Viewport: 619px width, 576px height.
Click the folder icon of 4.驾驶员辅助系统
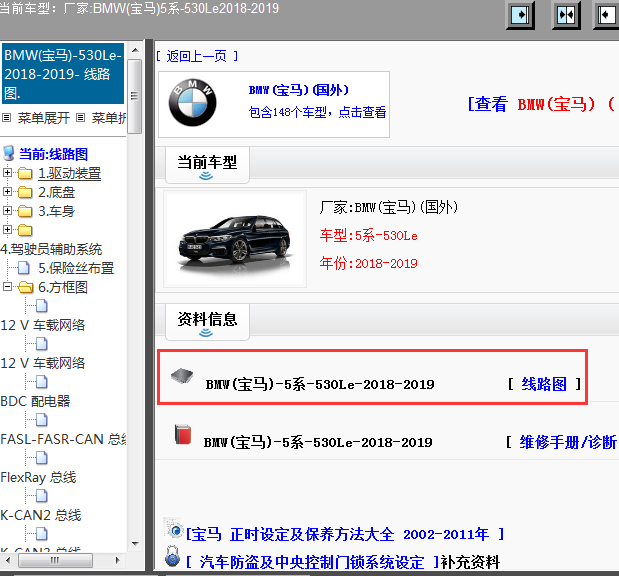(25, 230)
